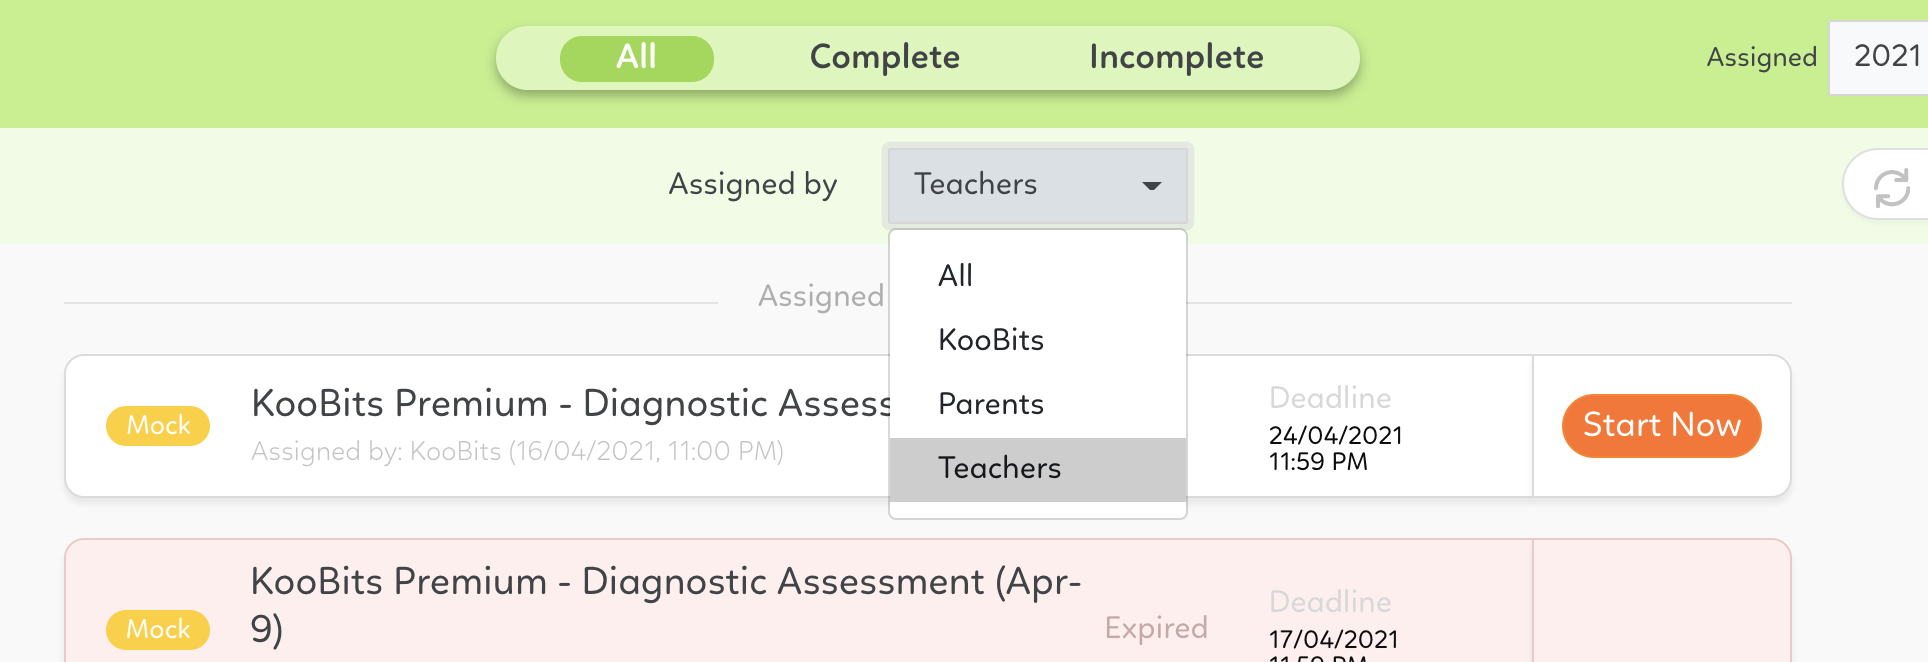Click the dropdown arrow beside Teachers
The height and width of the screenshot is (662, 1928).
tap(1152, 186)
